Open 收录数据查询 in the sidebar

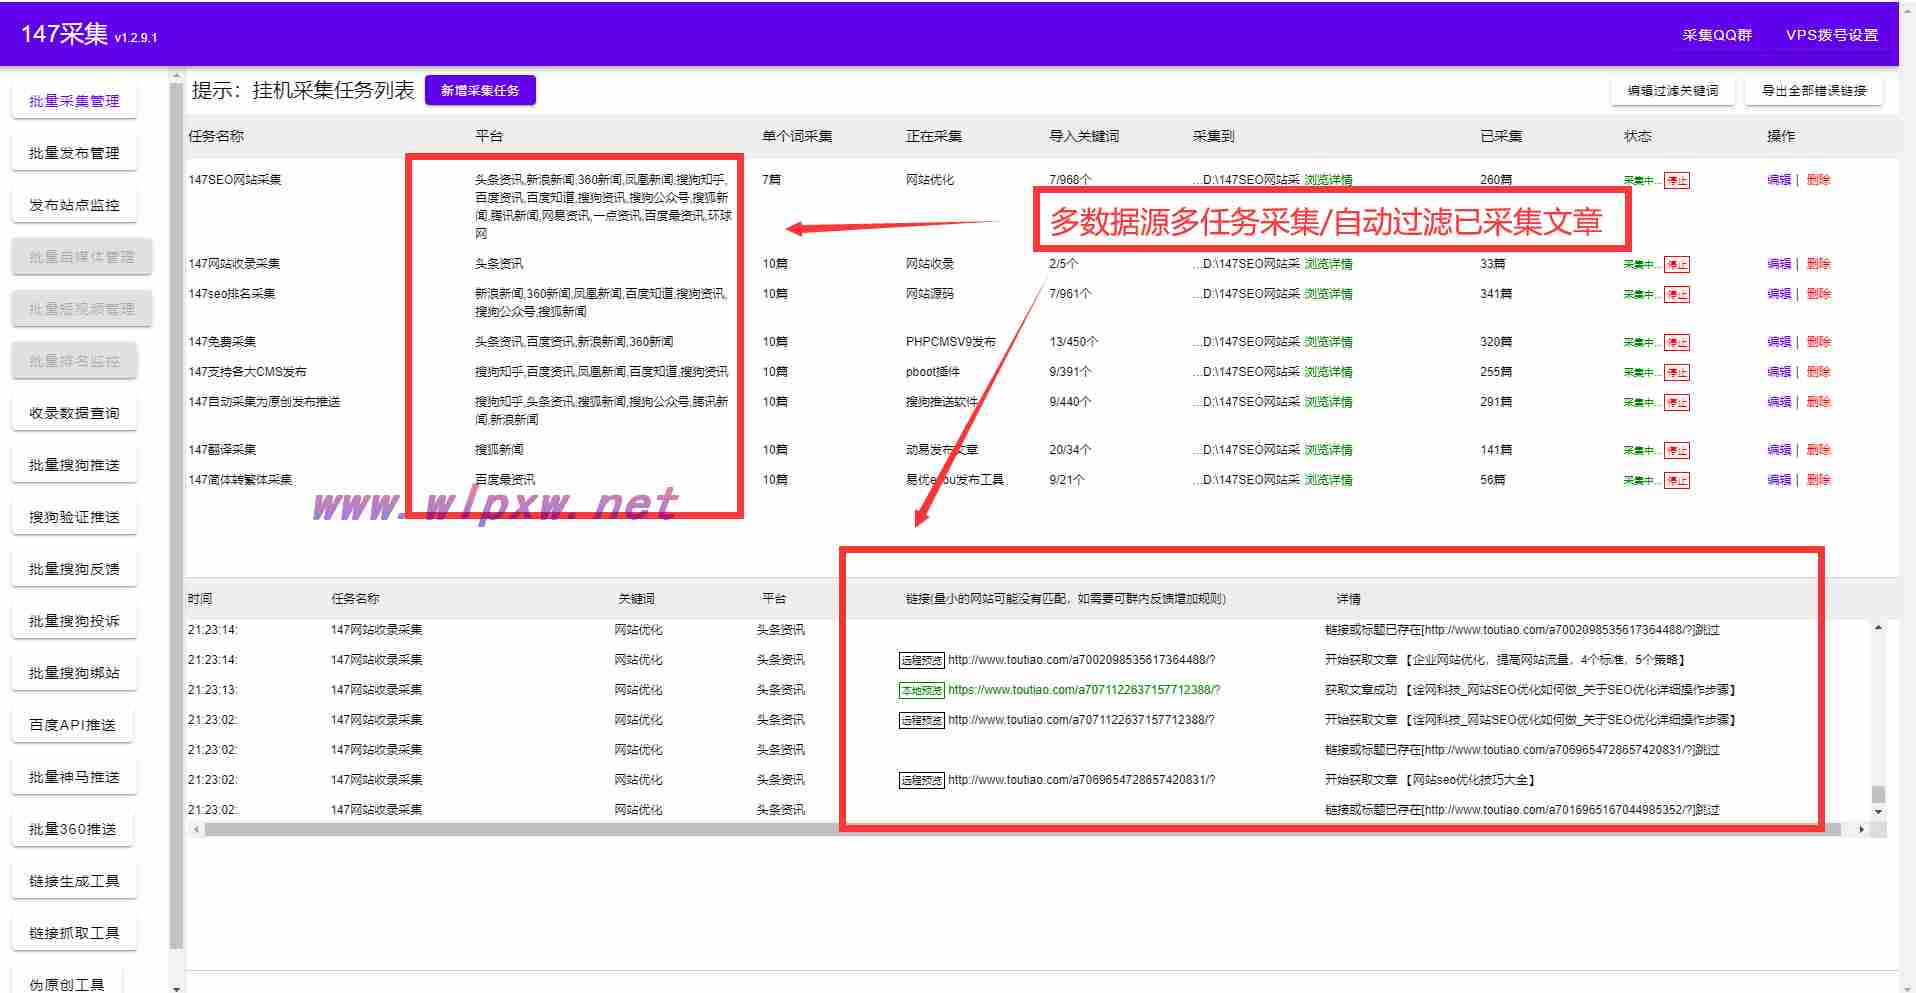coord(74,413)
